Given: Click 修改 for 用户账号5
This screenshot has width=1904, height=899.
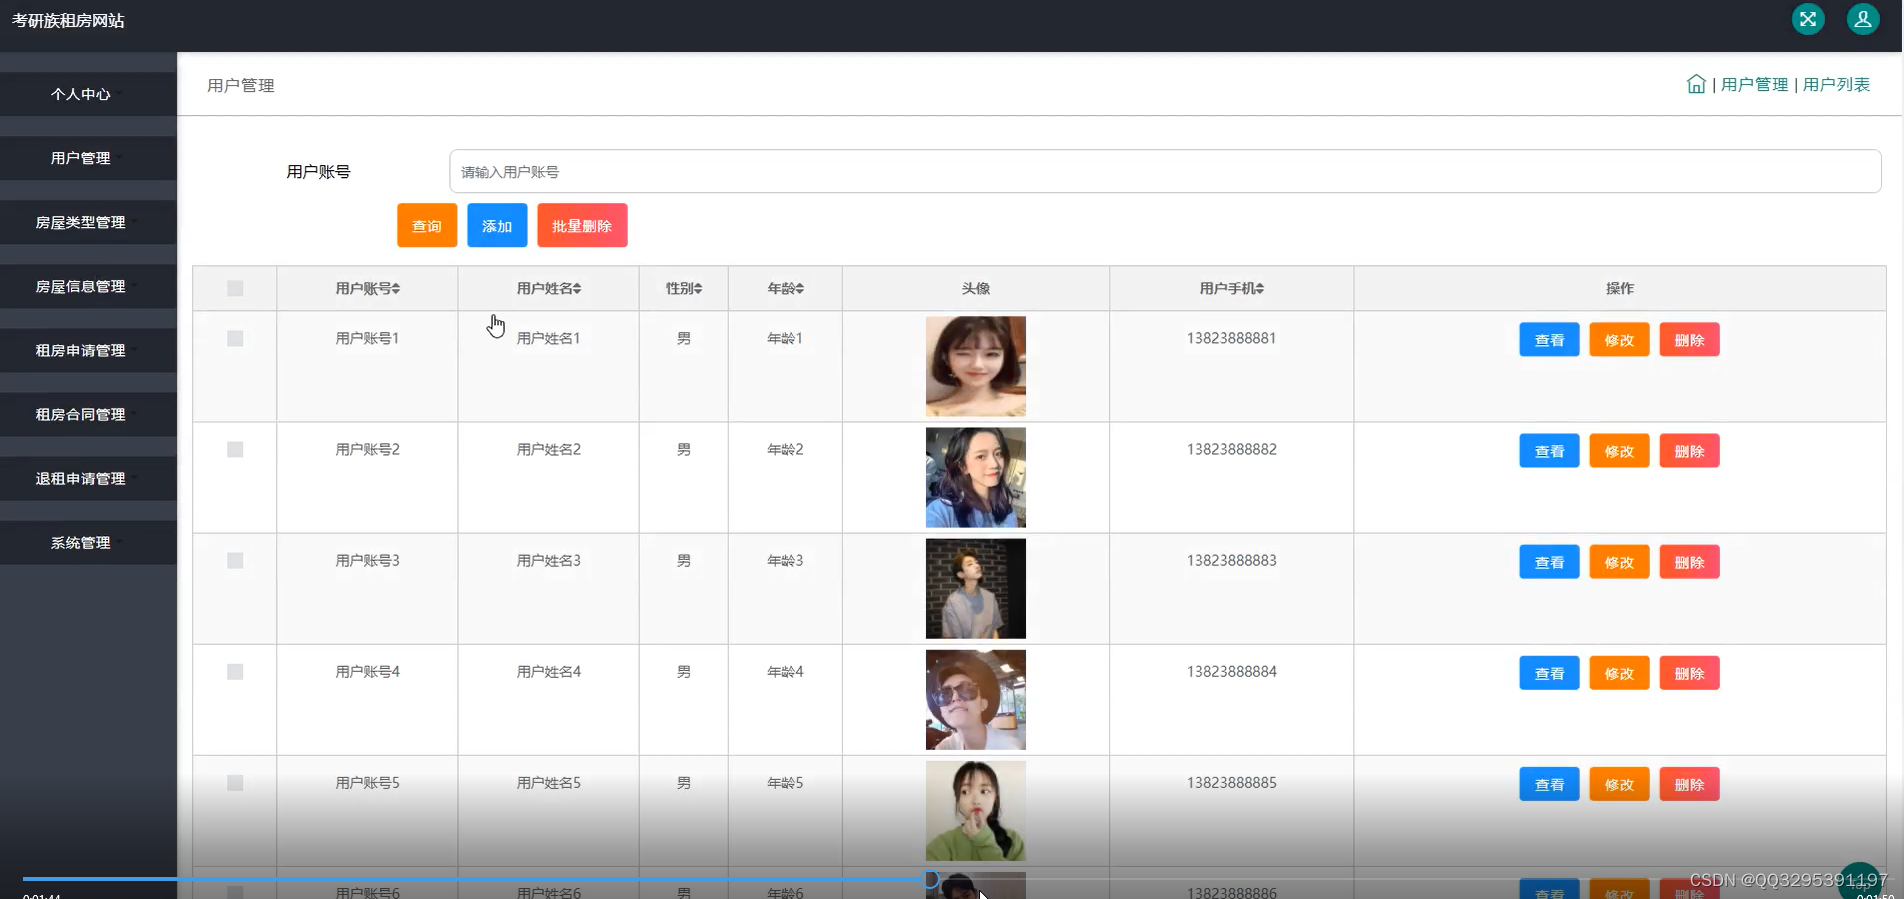Looking at the screenshot, I should click(x=1619, y=784).
